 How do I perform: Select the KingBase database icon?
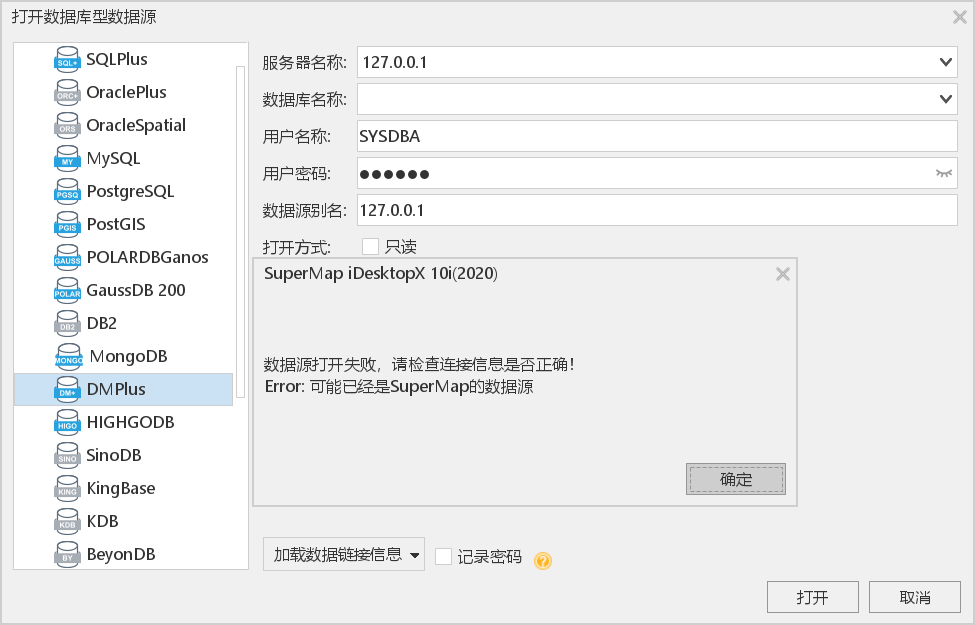click(67, 488)
